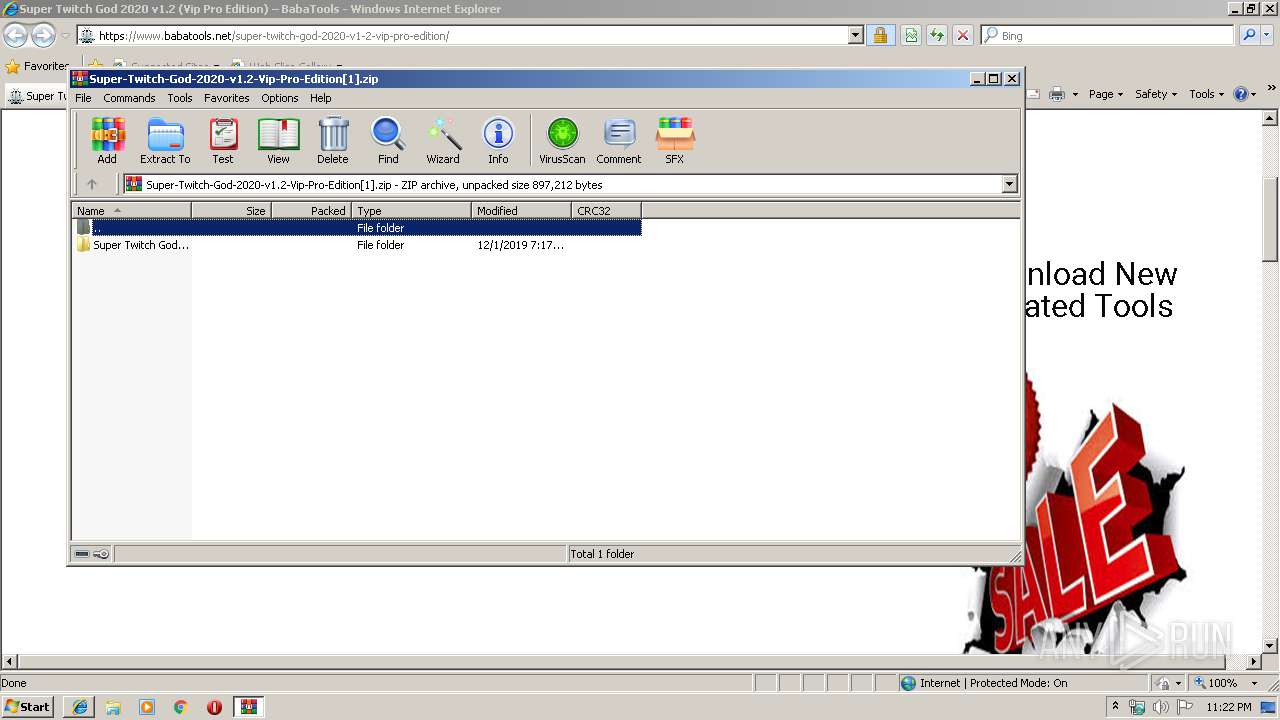Select the parent '..' folder row

pos(357,228)
